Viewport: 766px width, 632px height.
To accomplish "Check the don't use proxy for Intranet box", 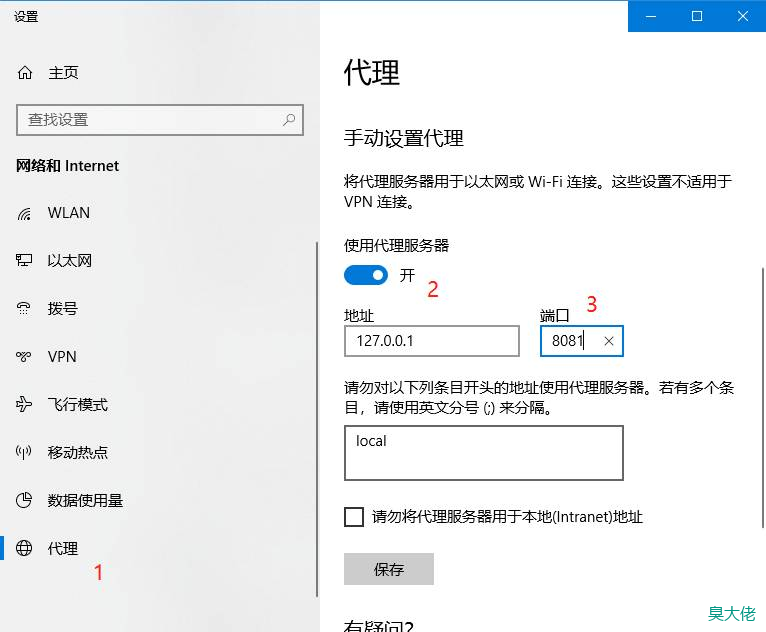I will [354, 517].
